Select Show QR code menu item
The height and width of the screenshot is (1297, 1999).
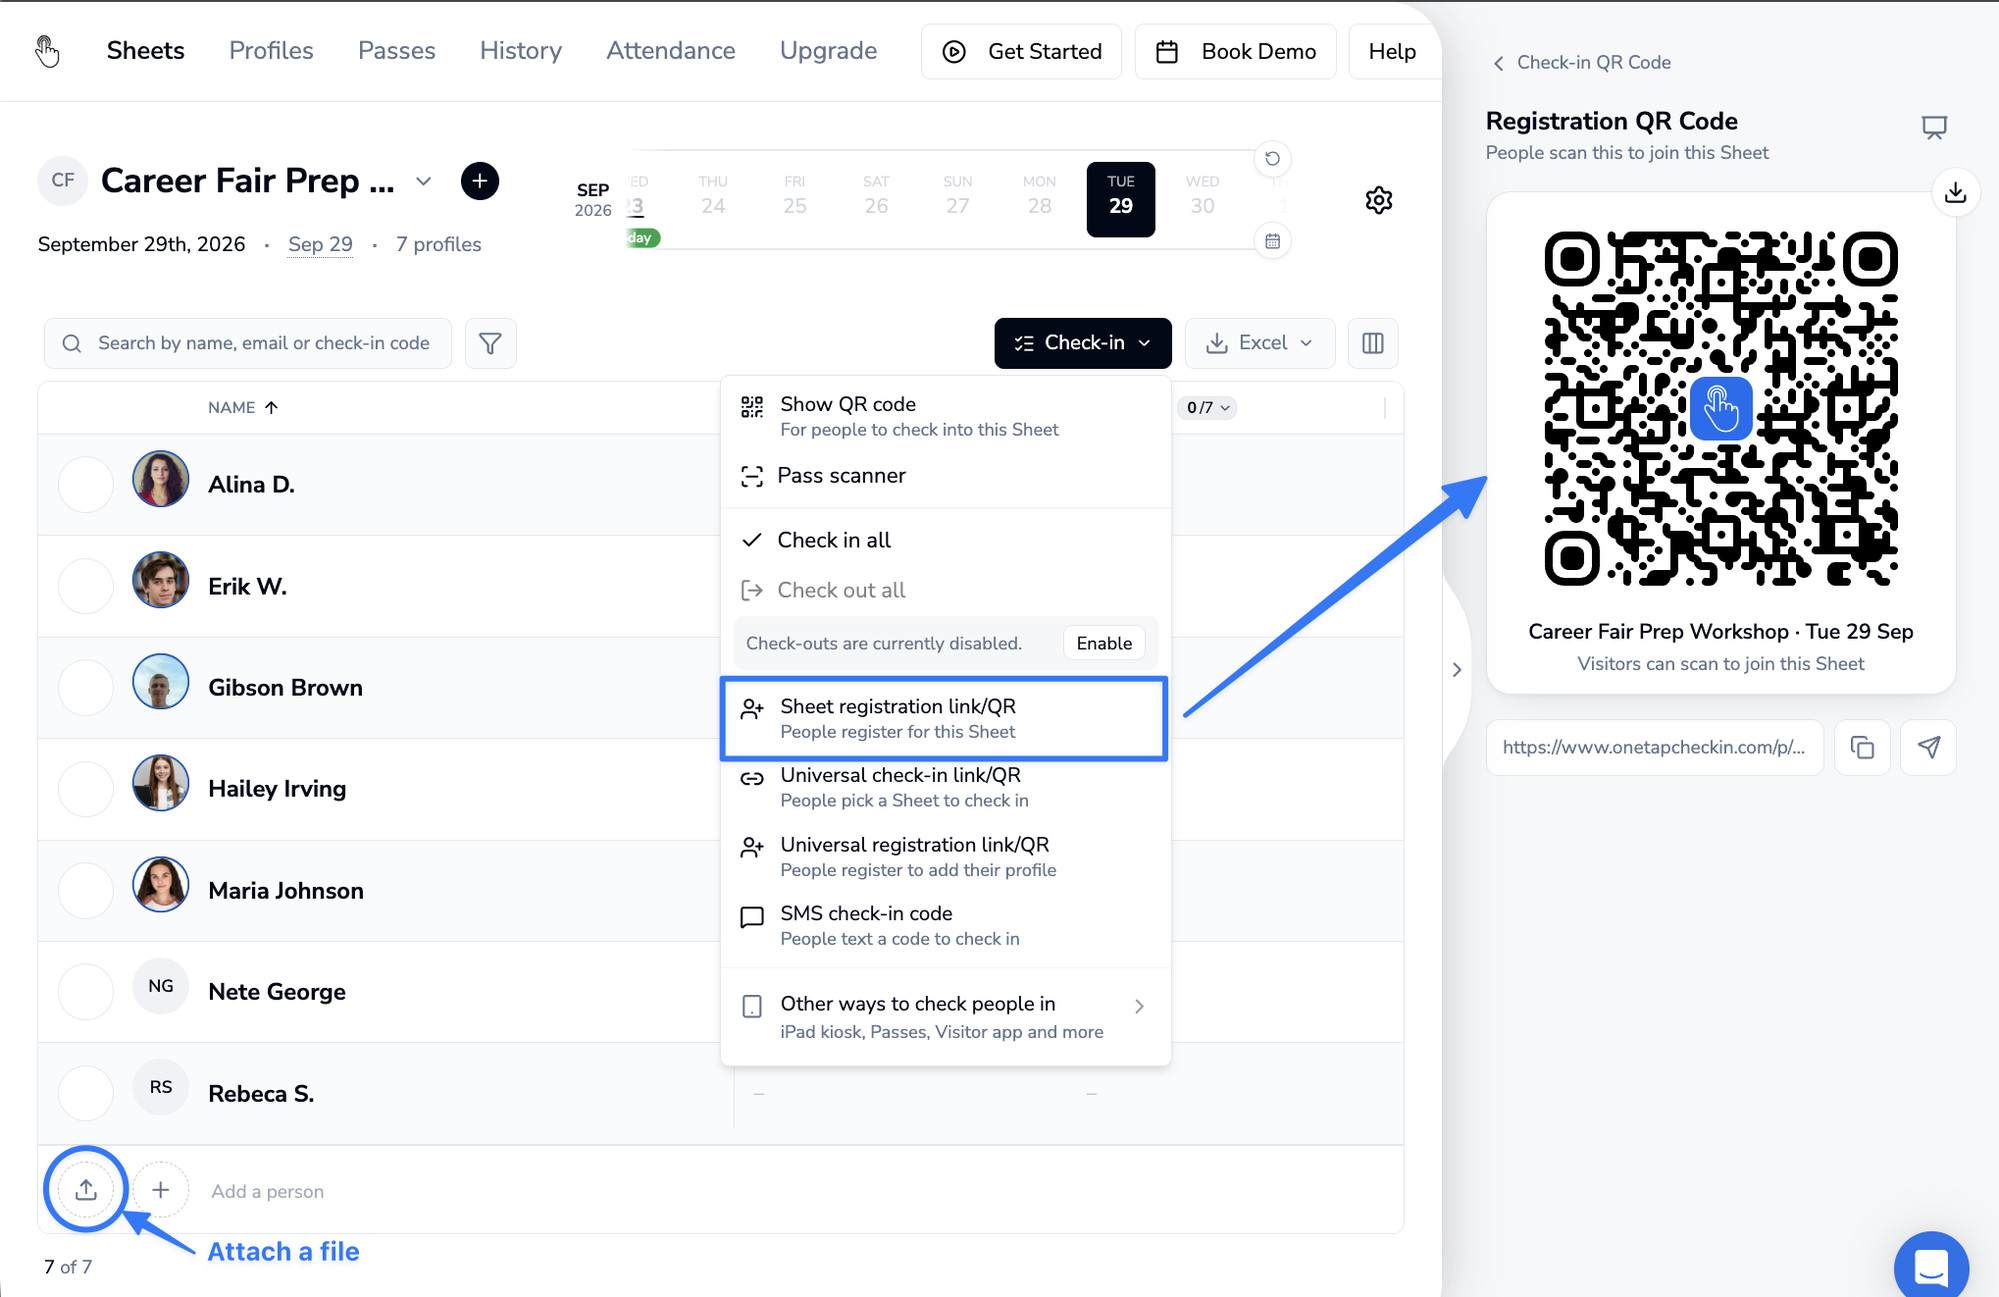(945, 416)
